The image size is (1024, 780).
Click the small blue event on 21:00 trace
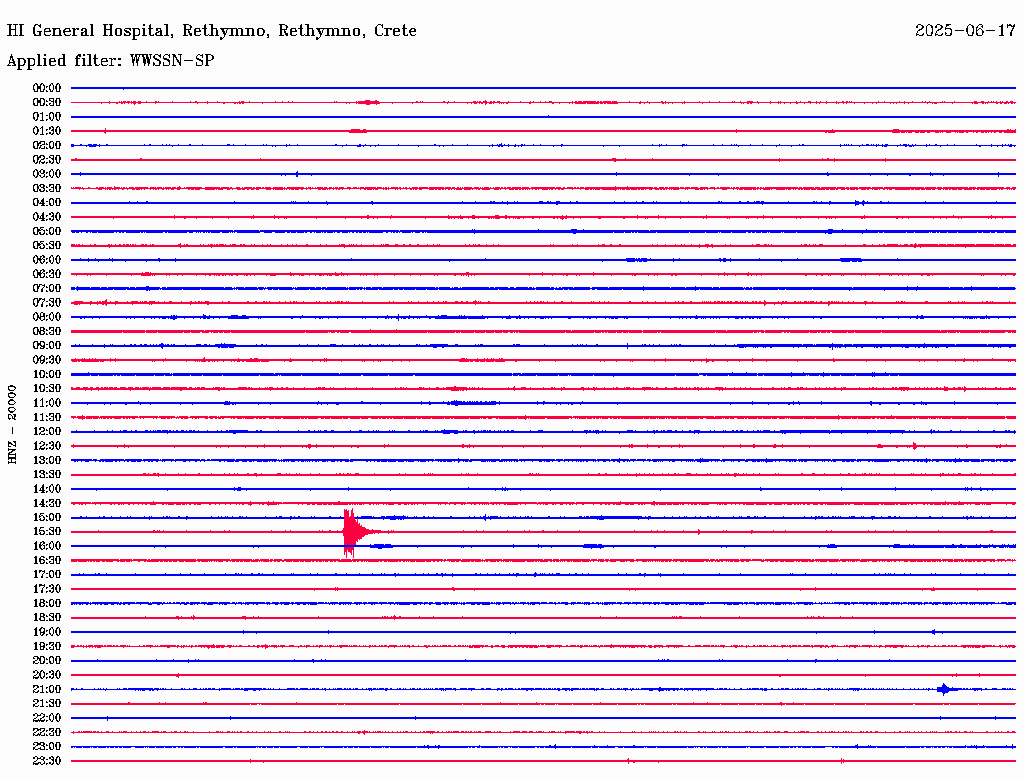[x=944, y=689]
